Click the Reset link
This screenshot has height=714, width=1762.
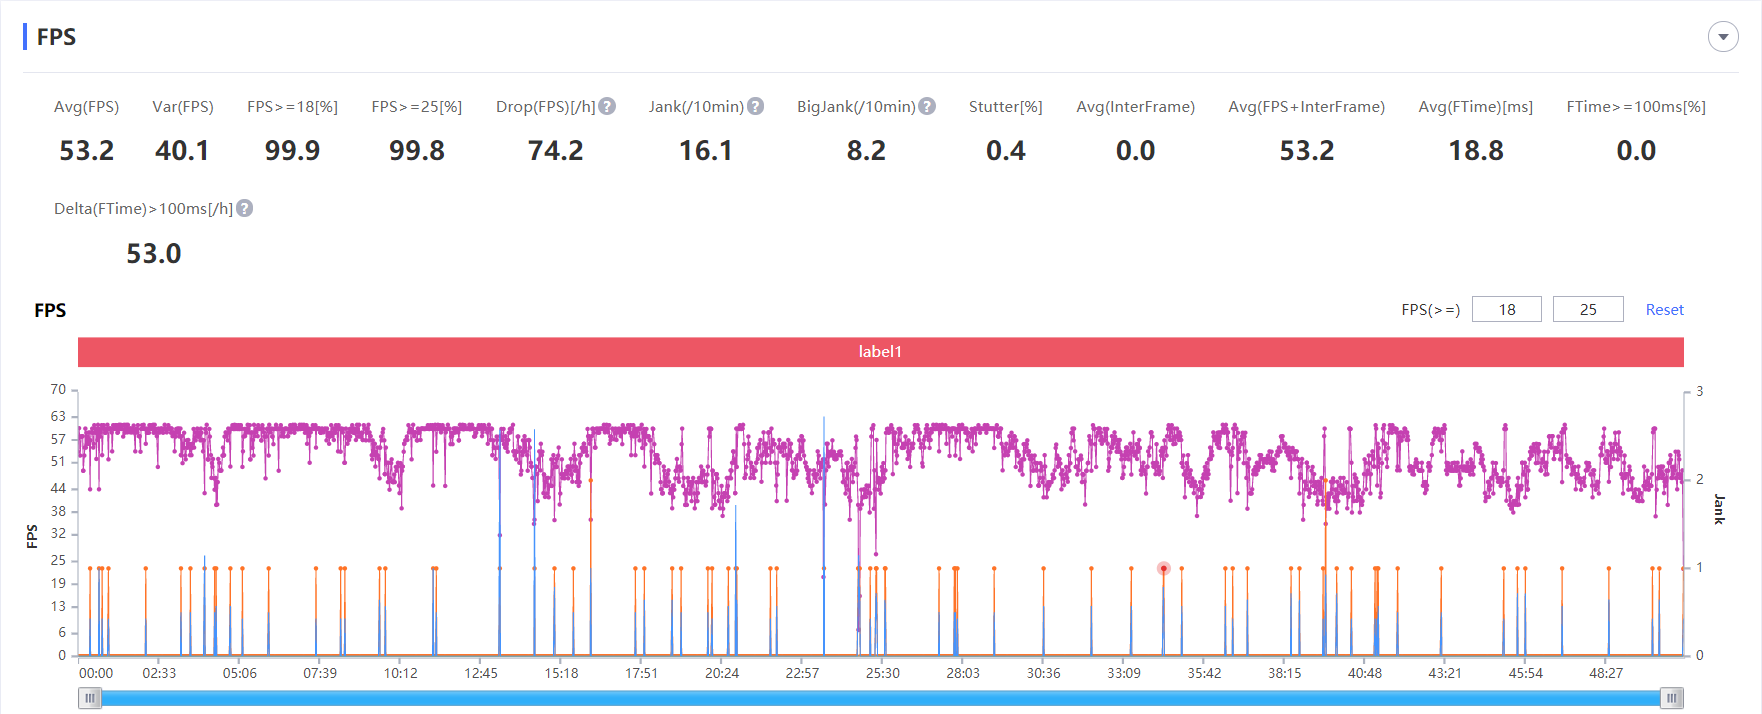pyautogui.click(x=1665, y=310)
